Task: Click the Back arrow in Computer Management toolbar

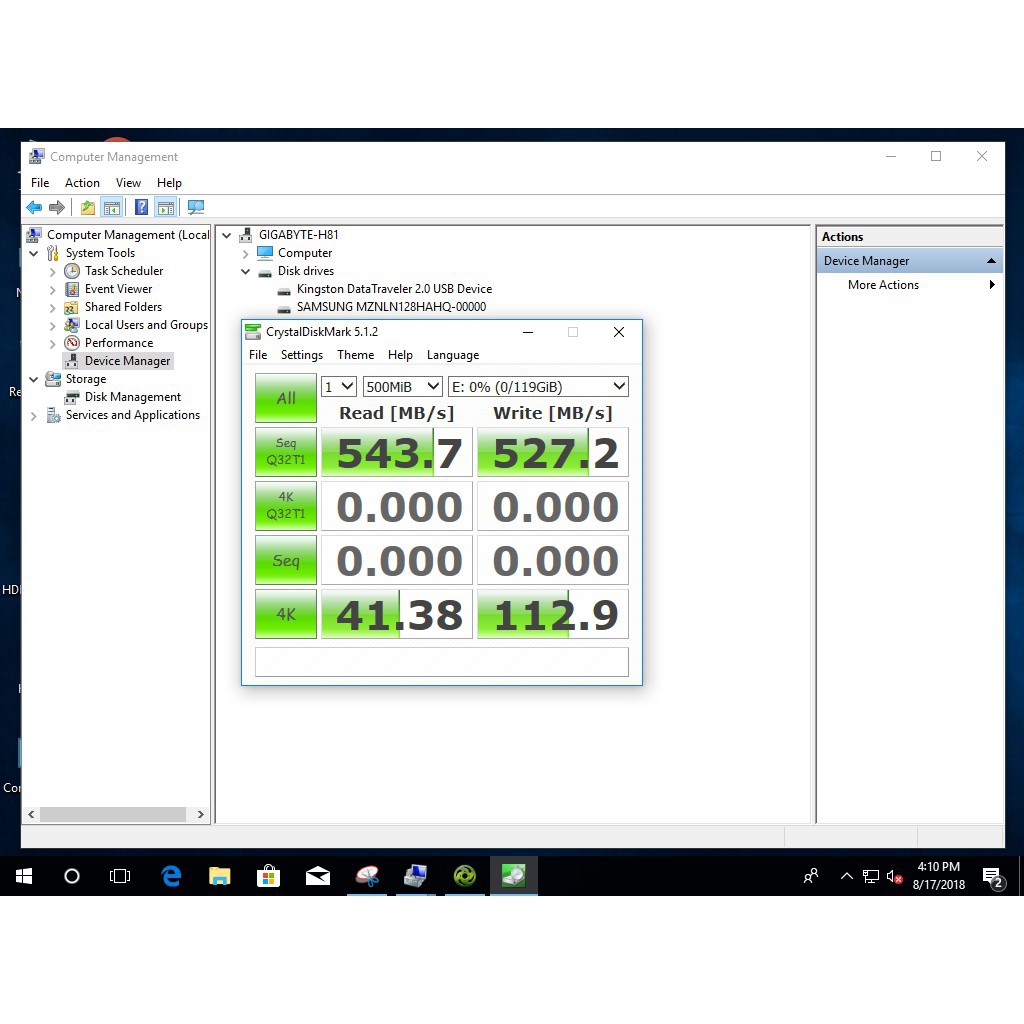Action: 34,207
